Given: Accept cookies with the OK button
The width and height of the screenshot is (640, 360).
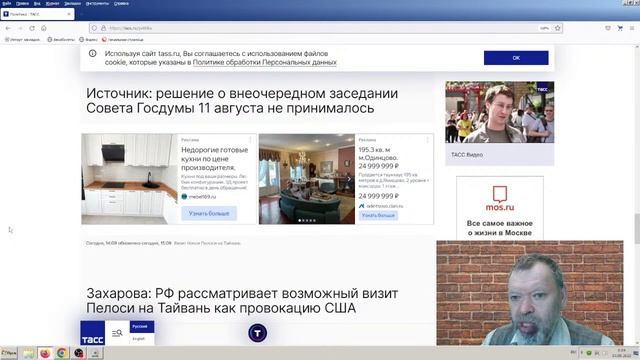Looking at the screenshot, I should [x=516, y=58].
